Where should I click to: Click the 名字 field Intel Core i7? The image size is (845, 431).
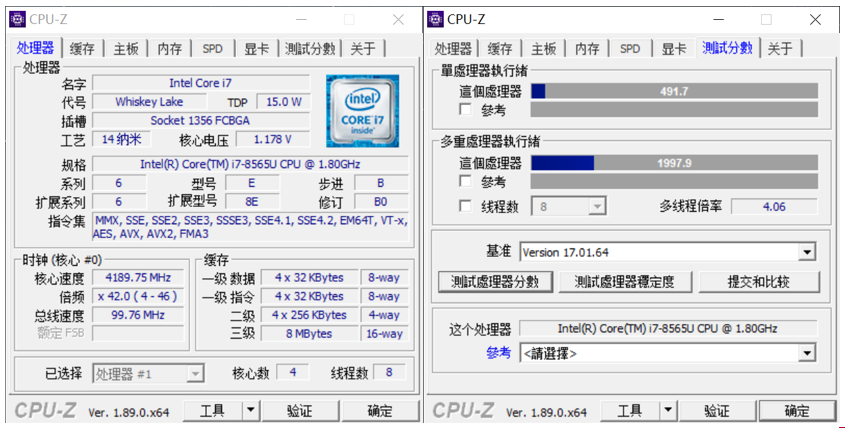click(200, 83)
